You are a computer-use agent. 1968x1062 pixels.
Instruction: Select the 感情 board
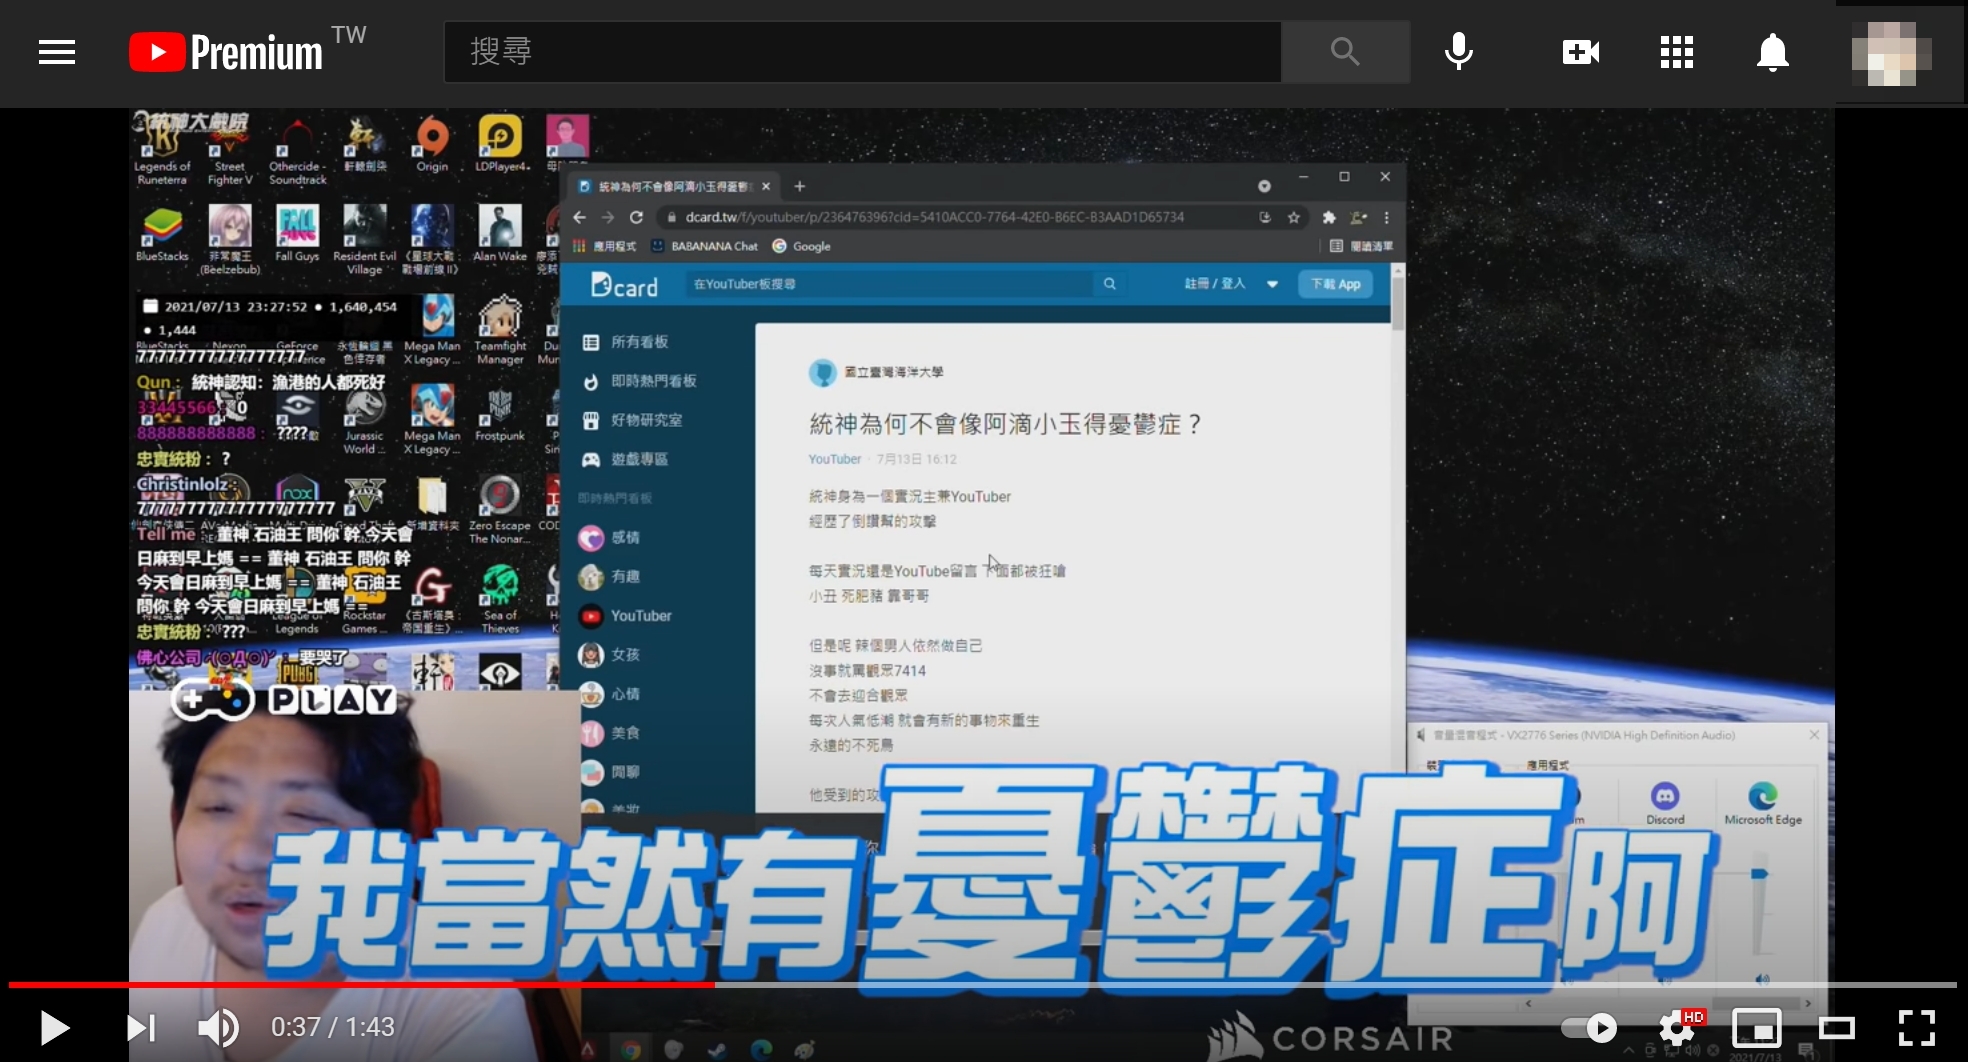[610, 537]
